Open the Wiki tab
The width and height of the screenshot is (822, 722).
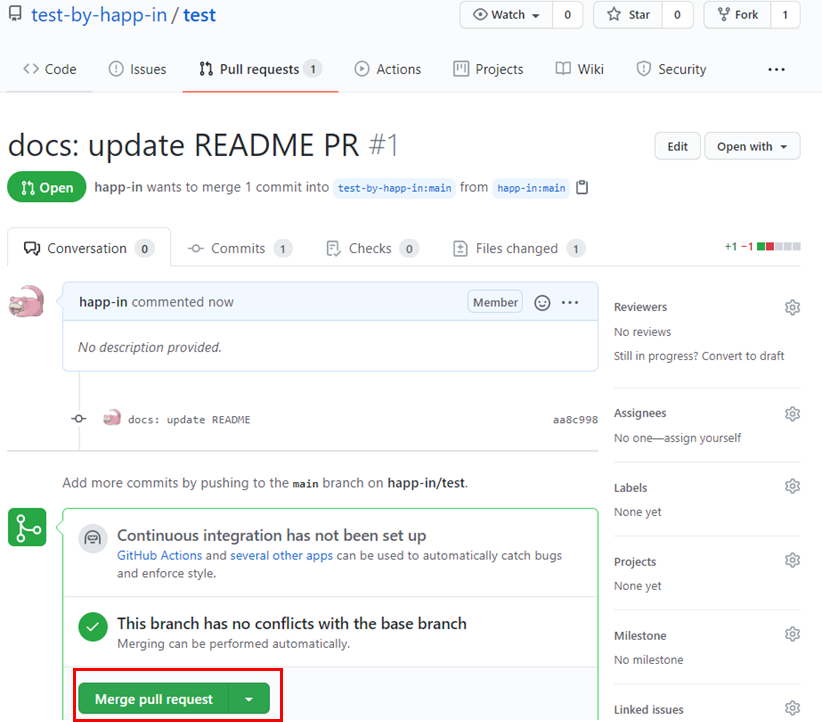coord(580,69)
